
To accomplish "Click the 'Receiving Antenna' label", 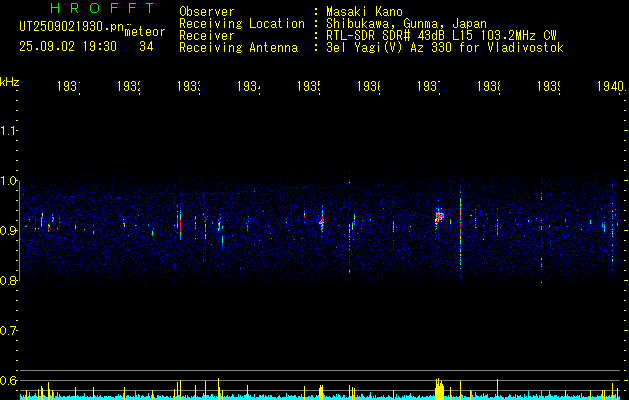I will coord(239,48).
